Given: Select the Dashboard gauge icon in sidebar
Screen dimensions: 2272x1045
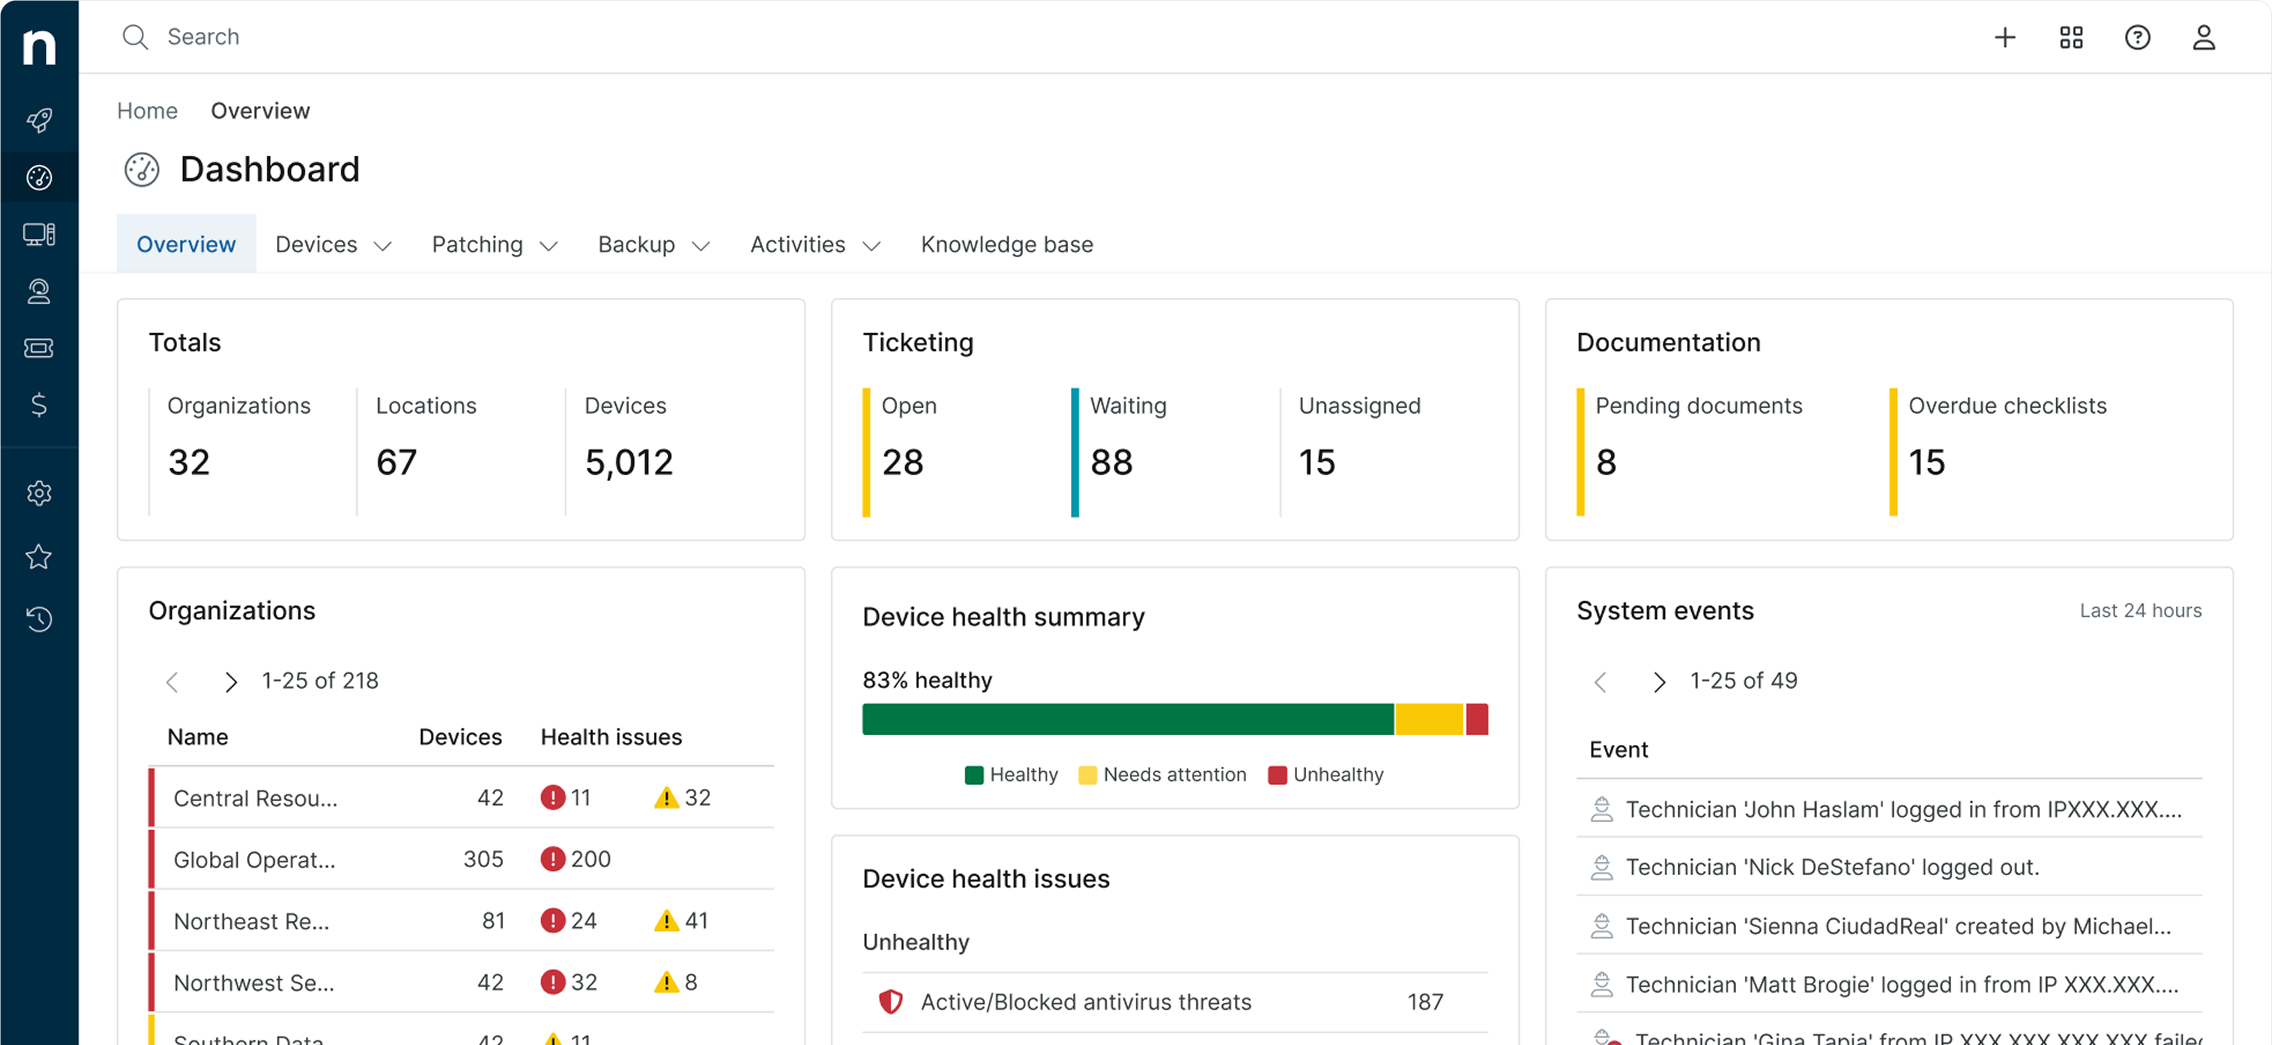Looking at the screenshot, I should (x=38, y=177).
